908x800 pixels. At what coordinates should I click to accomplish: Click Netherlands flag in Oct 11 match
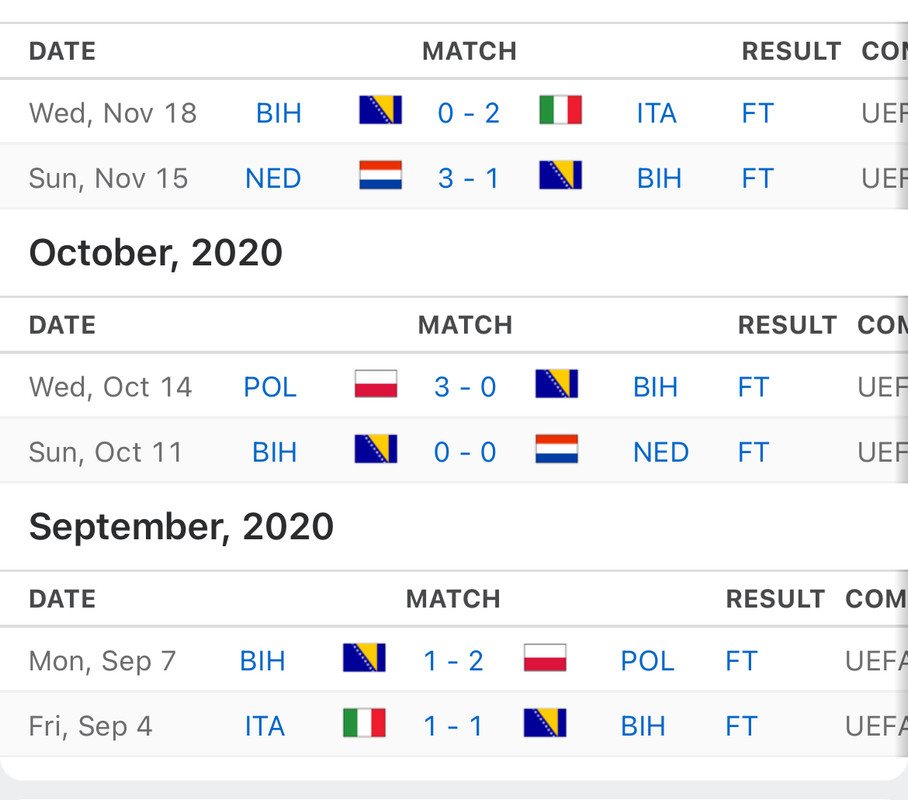point(556,449)
